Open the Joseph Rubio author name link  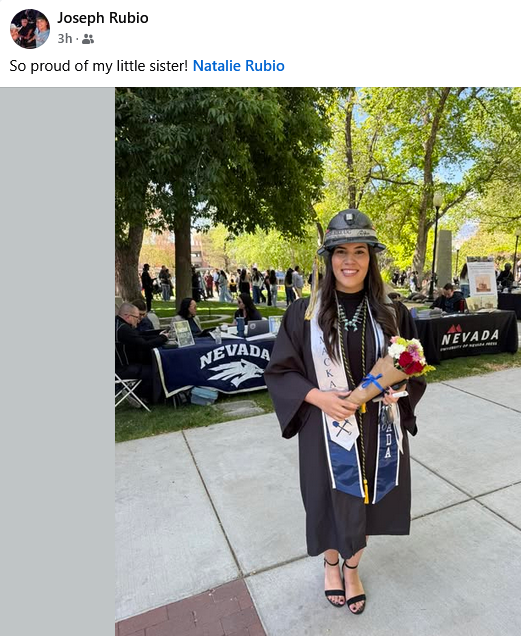pos(103,18)
